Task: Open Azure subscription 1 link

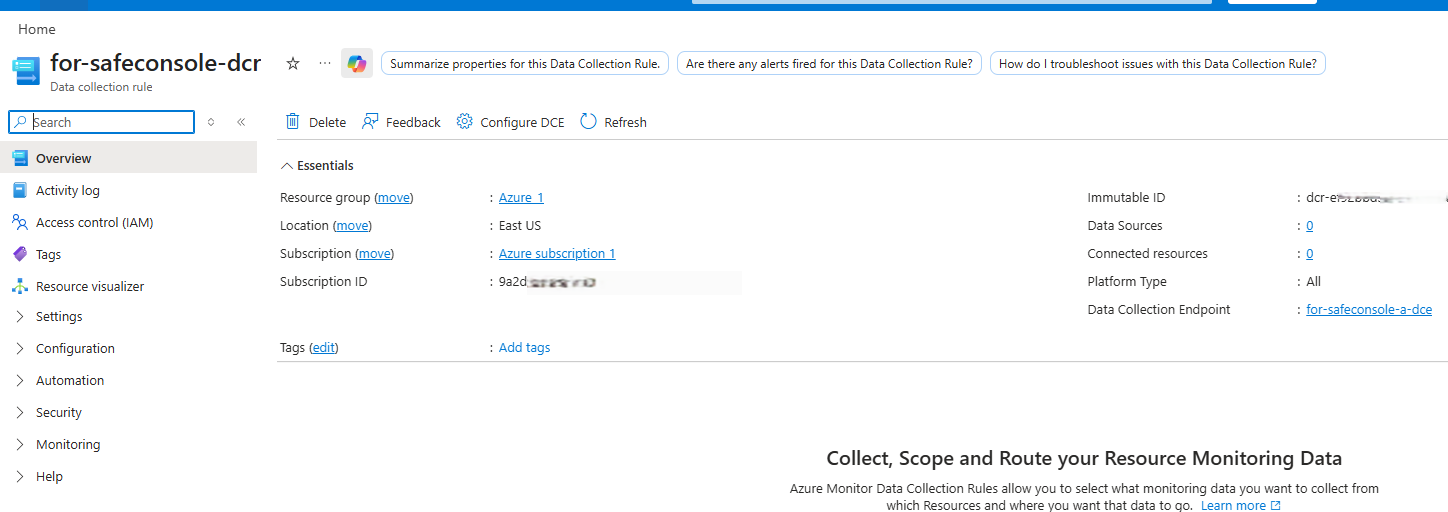Action: pos(557,253)
